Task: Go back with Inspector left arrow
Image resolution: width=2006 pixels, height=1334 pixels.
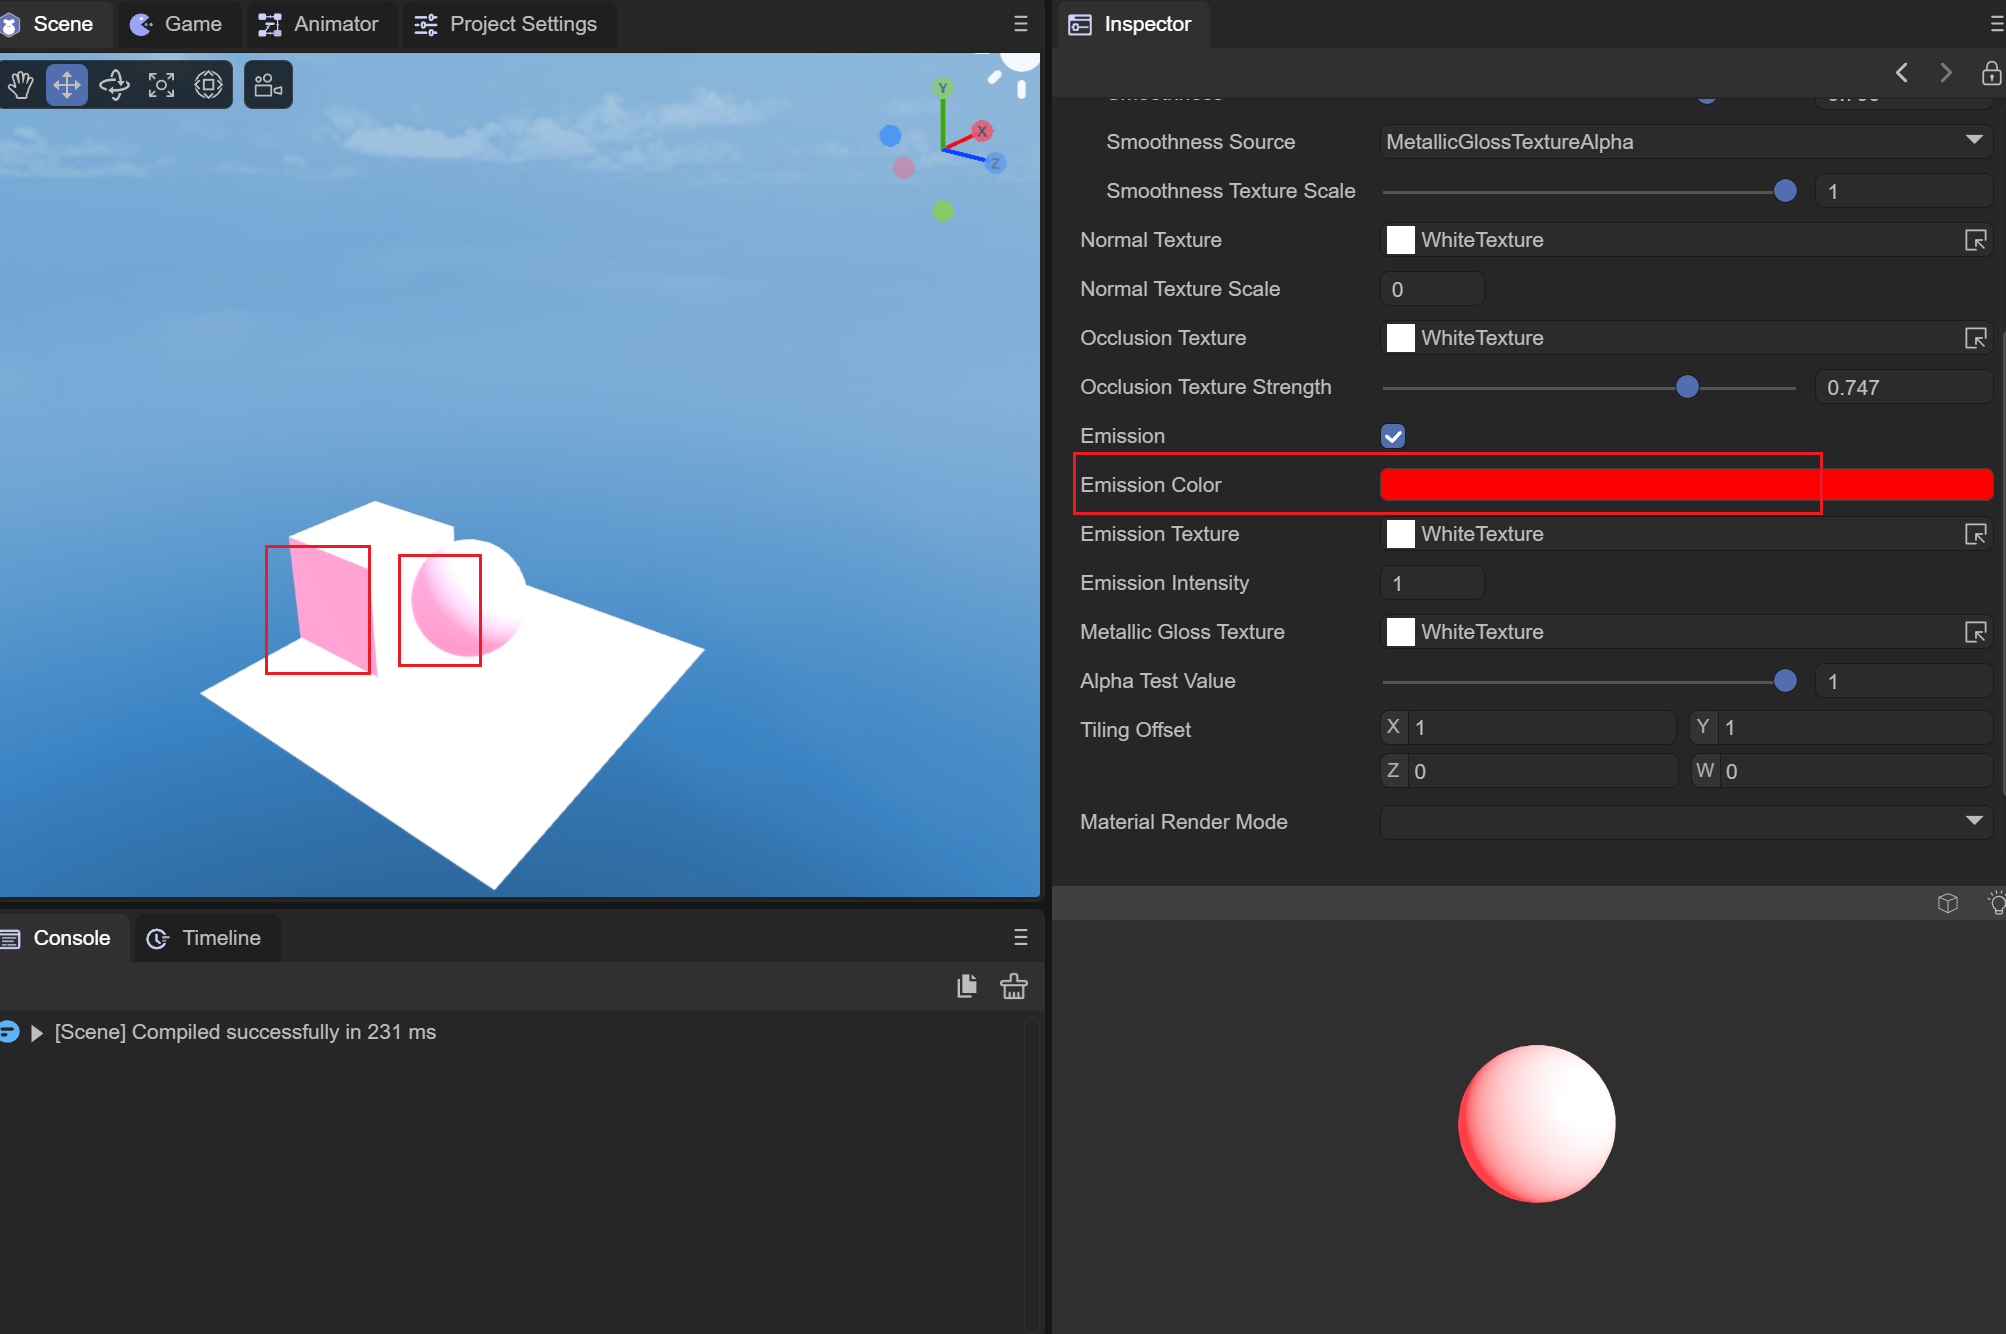Action: click(x=1901, y=73)
